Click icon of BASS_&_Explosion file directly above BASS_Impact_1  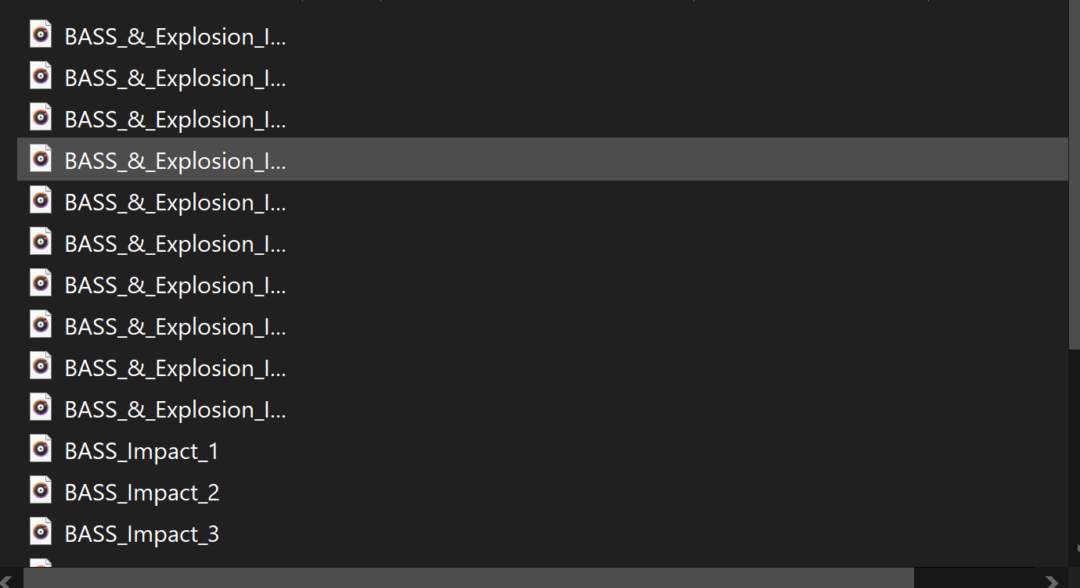[40, 407]
